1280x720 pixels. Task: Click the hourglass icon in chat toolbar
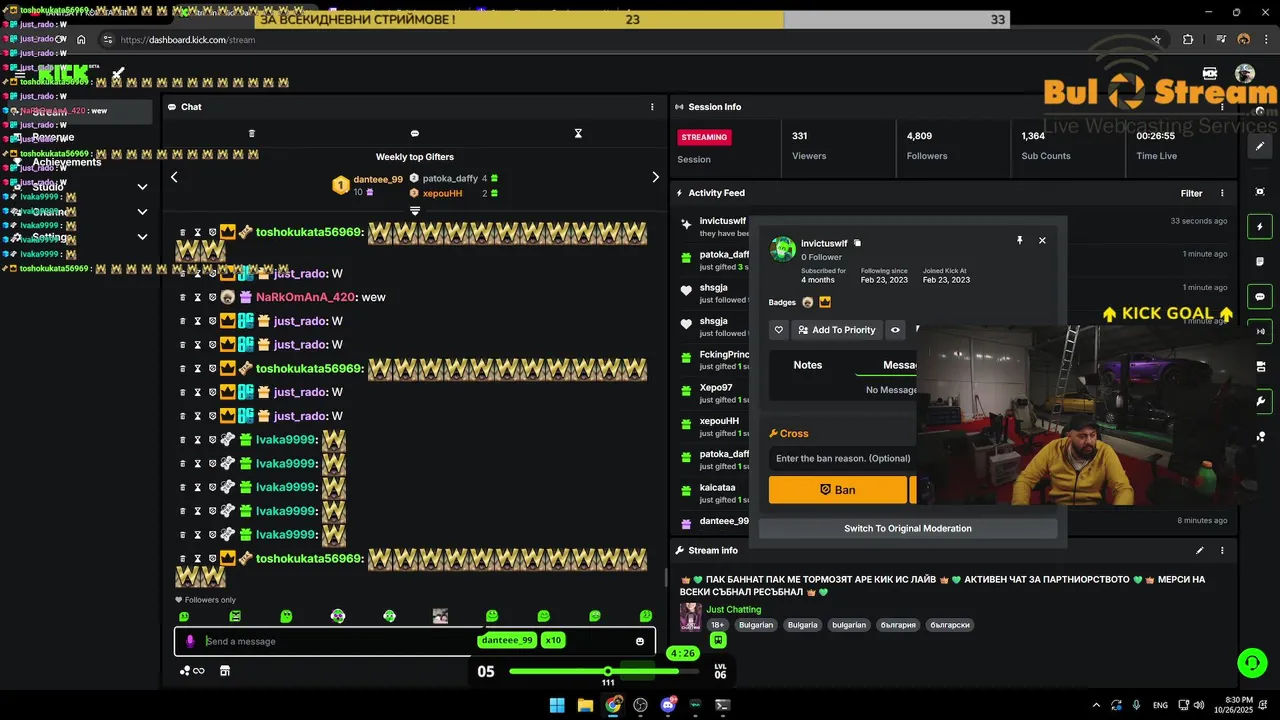pyautogui.click(x=578, y=133)
